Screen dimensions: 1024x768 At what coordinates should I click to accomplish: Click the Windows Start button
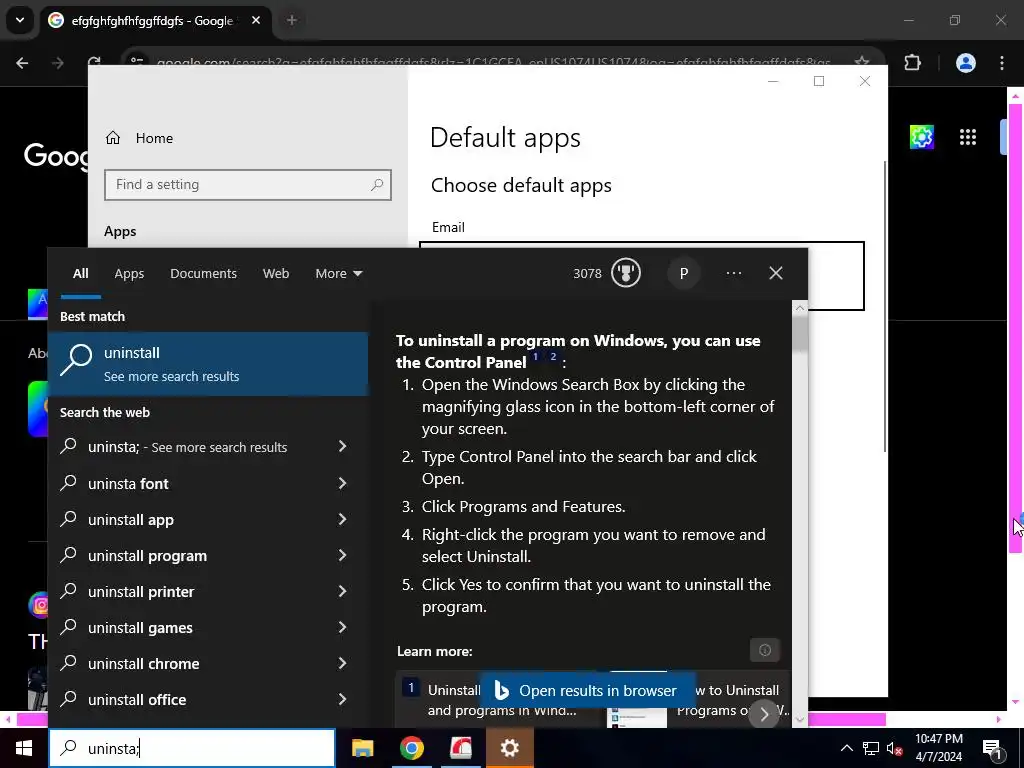[x=24, y=748]
